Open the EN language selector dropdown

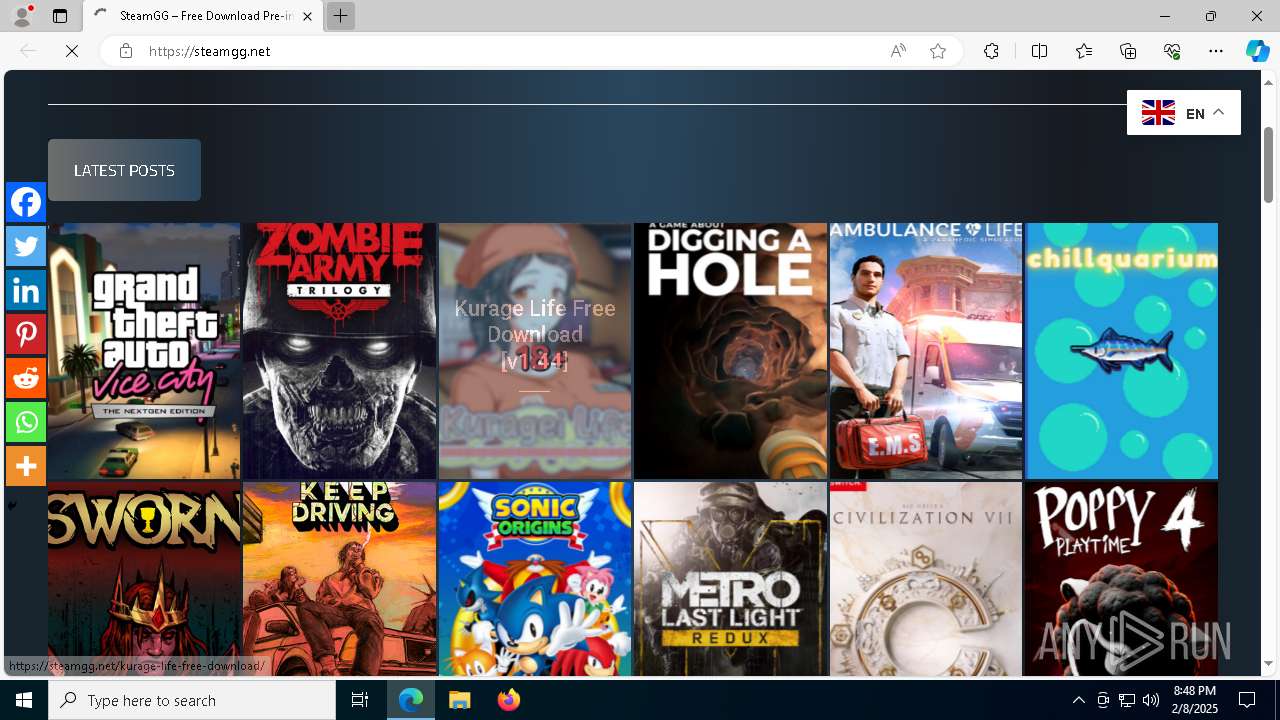(1184, 113)
